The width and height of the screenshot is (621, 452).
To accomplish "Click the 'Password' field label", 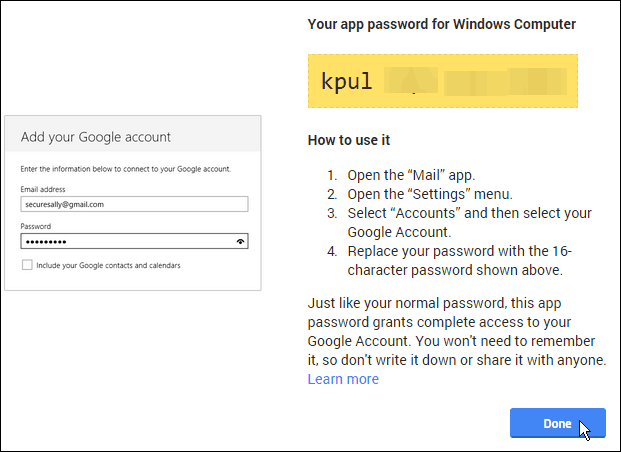I will [36, 226].
